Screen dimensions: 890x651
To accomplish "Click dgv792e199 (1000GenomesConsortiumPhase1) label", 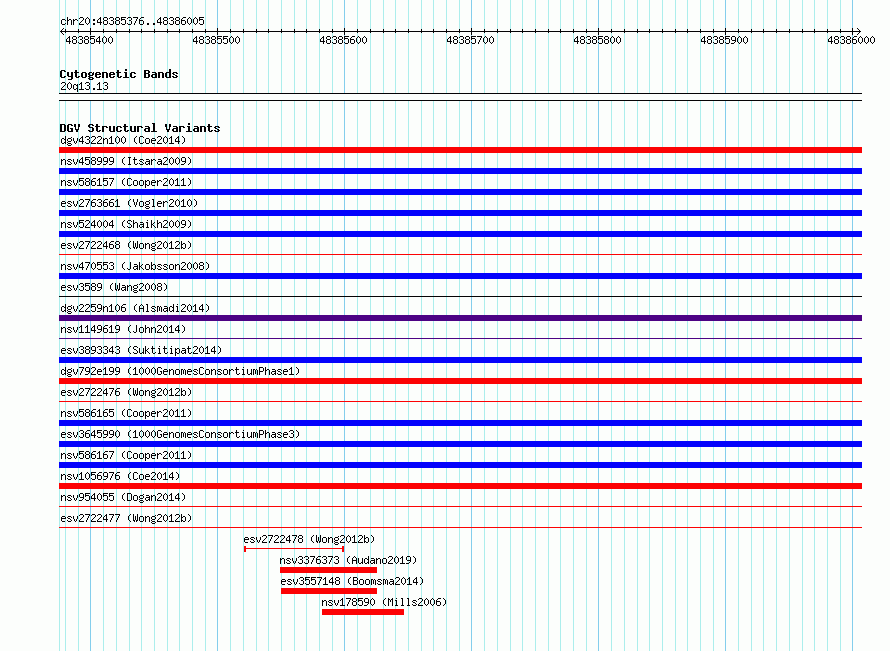I will 180,371.
